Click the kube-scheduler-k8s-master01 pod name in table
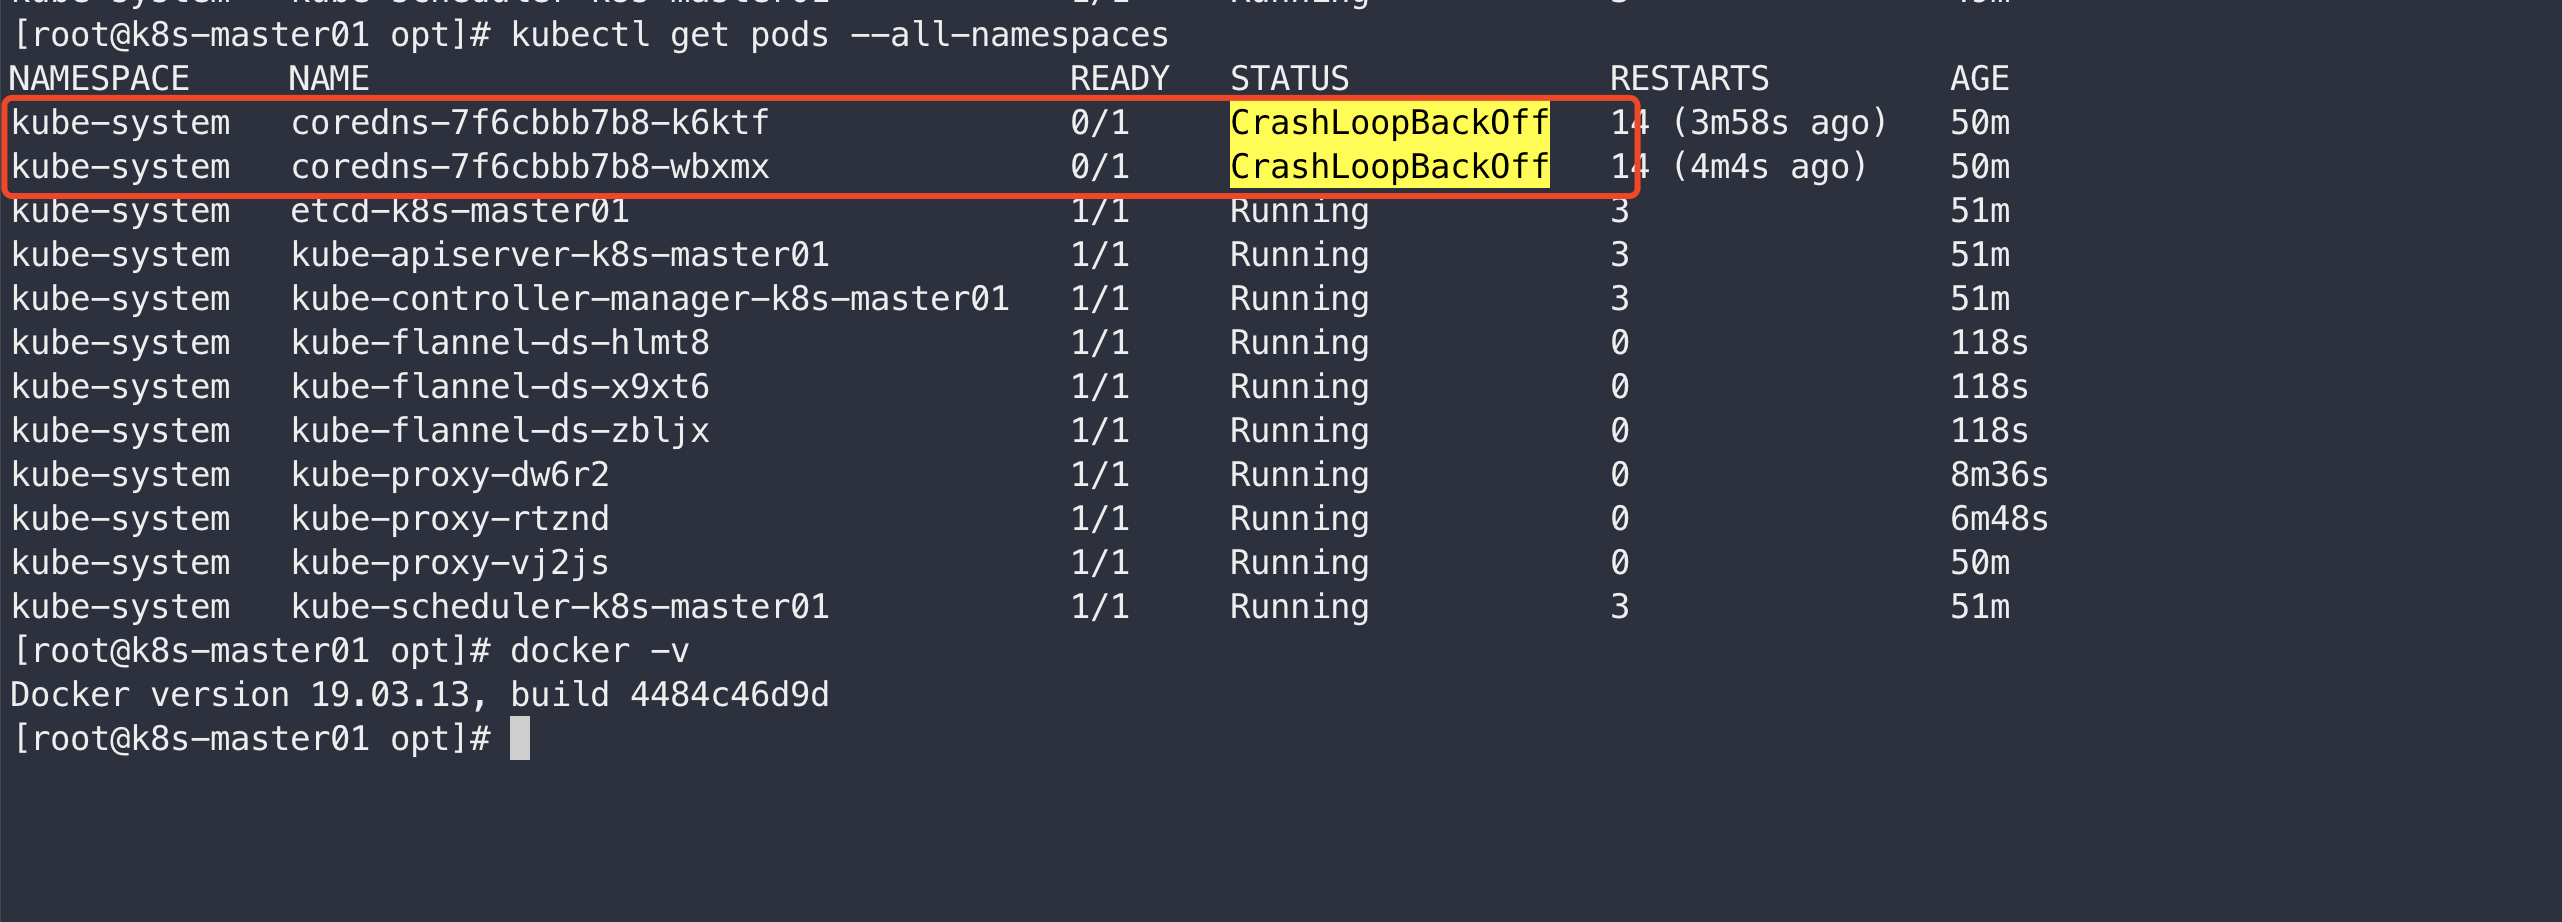 pos(559,607)
